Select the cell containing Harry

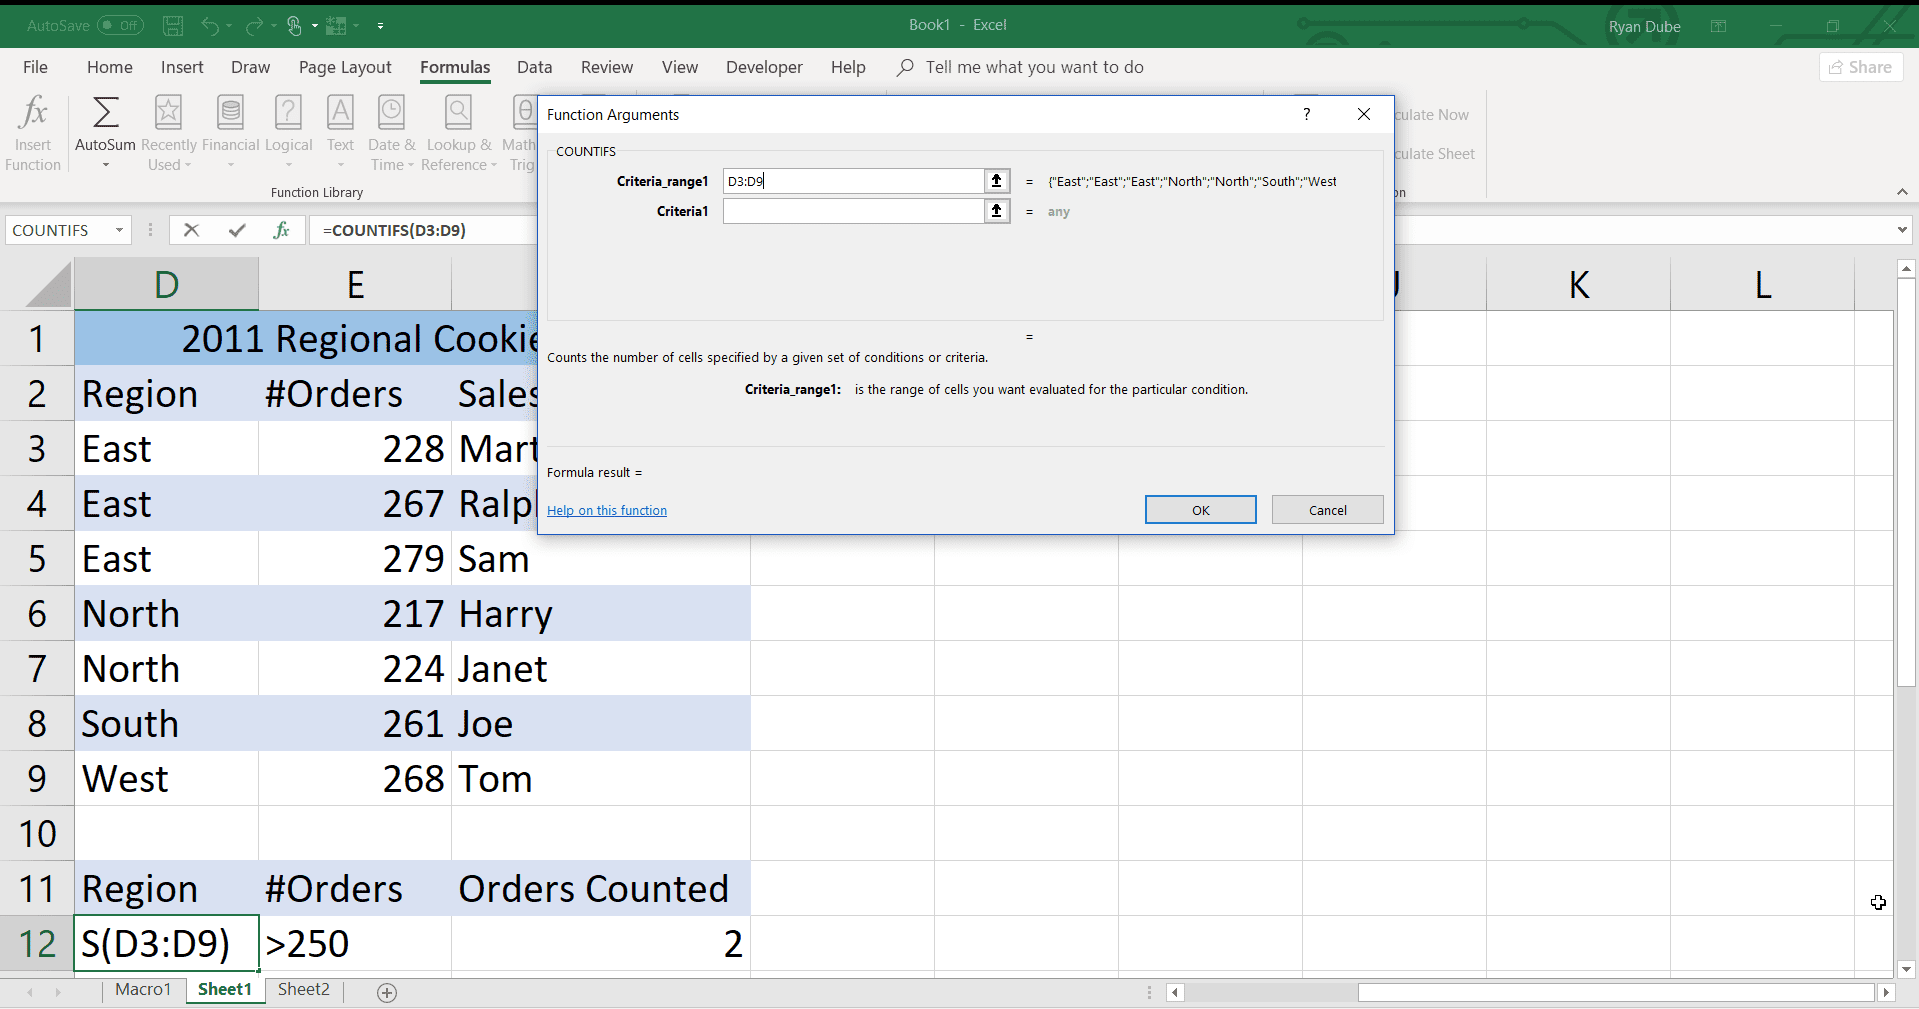pos(600,613)
